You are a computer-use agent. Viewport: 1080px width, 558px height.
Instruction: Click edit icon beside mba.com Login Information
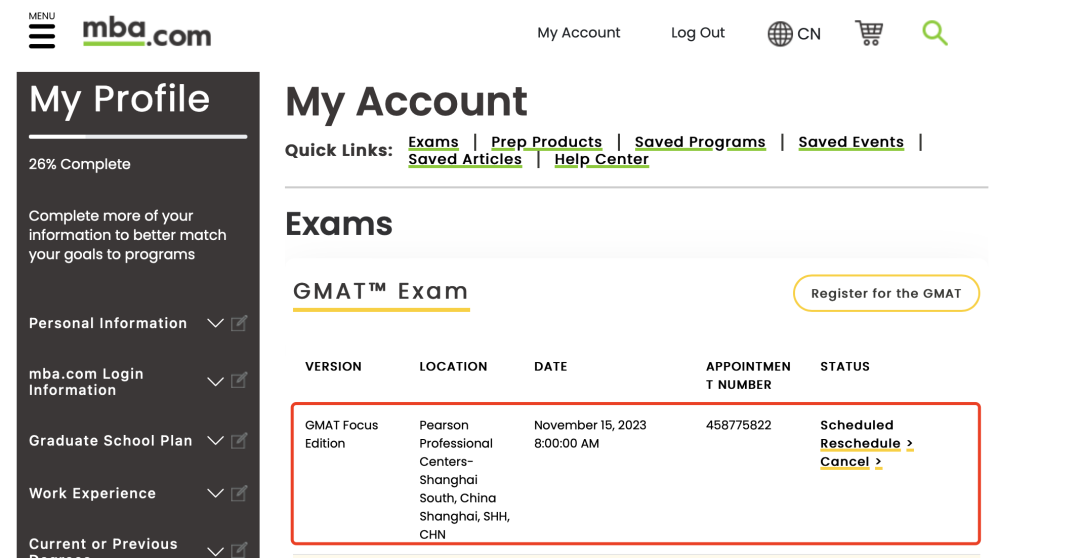[x=239, y=381]
